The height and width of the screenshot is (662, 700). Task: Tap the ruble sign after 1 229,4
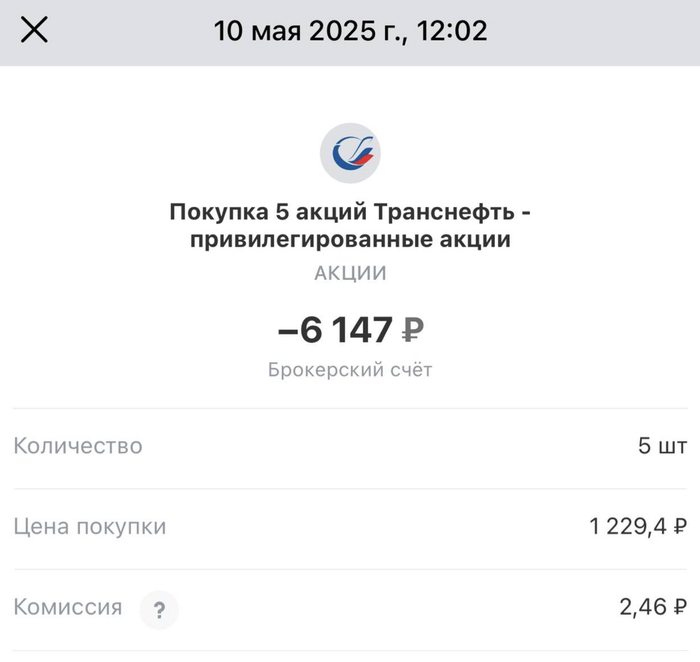(x=679, y=526)
